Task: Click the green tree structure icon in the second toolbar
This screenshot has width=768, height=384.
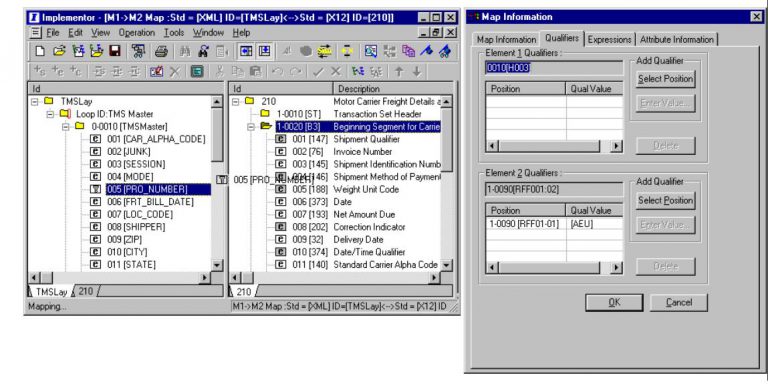Action: coord(359,72)
